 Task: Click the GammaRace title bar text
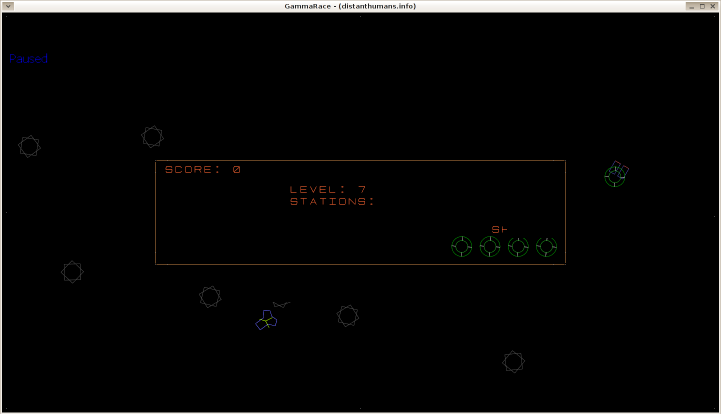pos(350,6)
